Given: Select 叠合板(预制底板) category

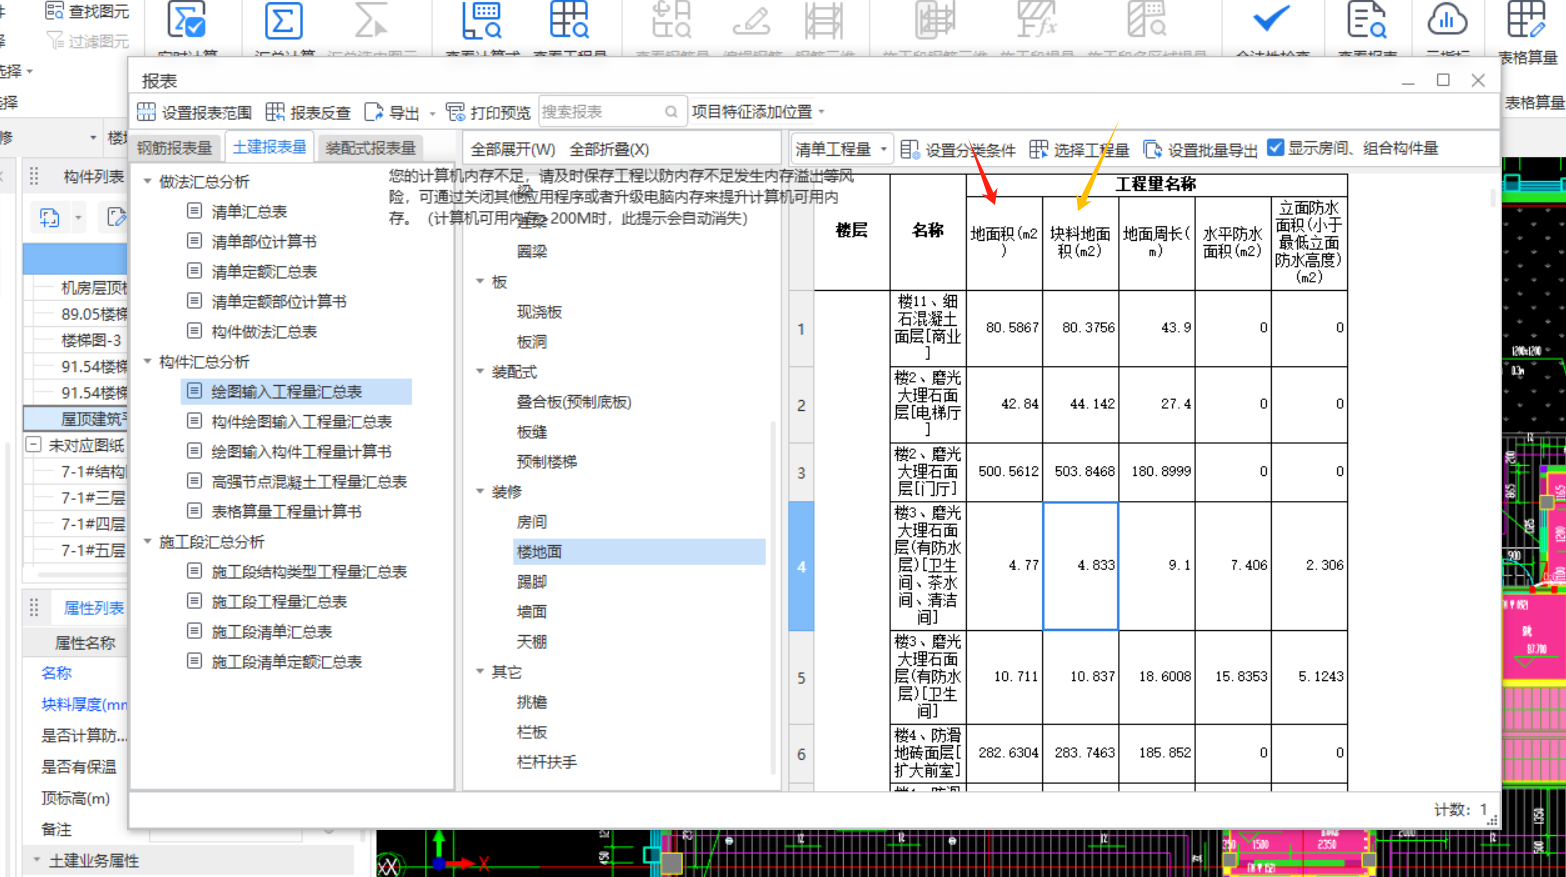Looking at the screenshot, I should (x=573, y=402).
